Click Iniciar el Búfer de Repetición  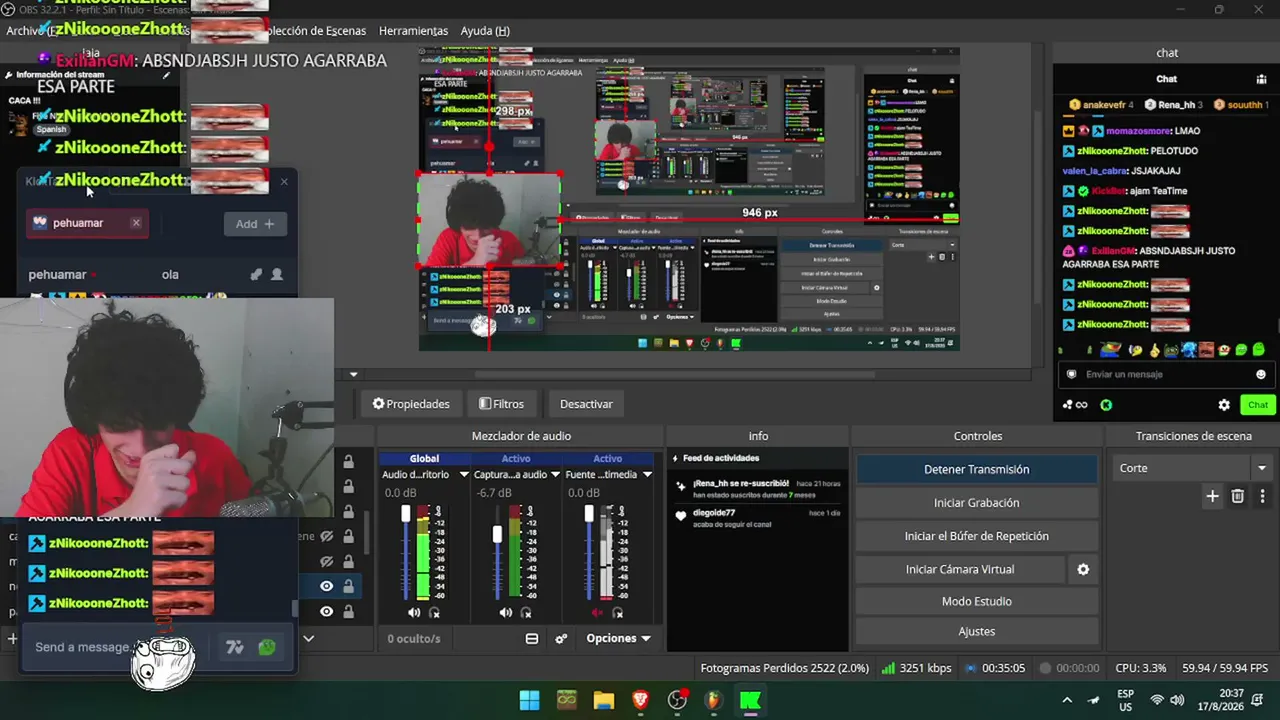click(x=976, y=536)
